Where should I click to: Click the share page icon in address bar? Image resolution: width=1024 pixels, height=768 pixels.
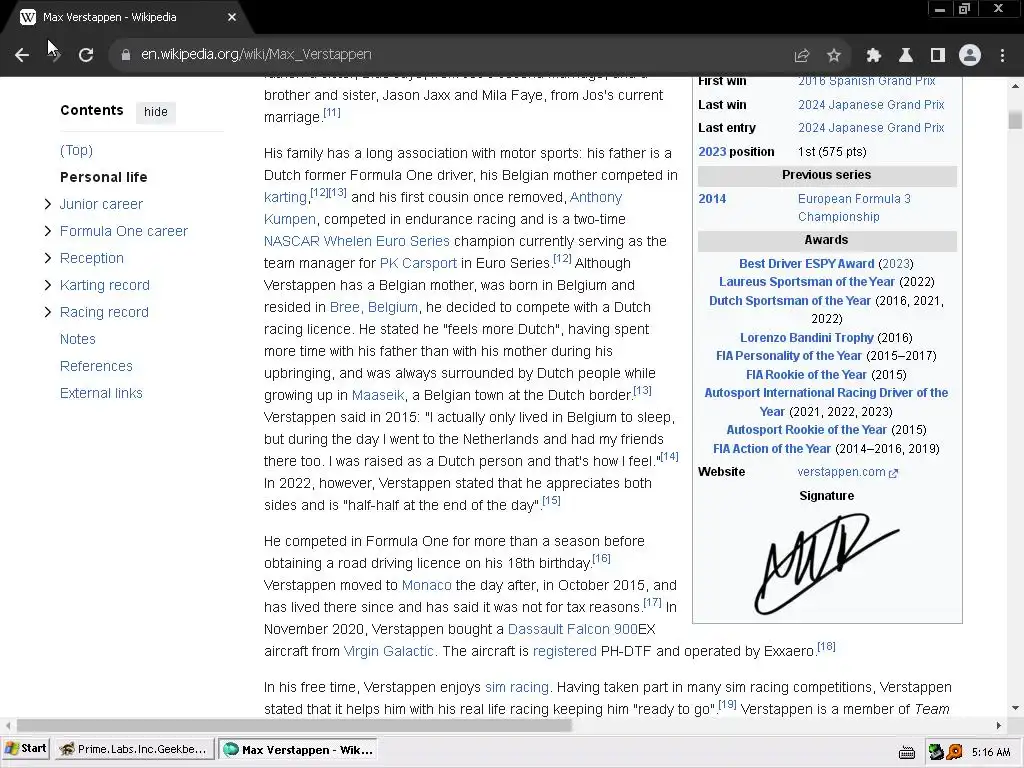coord(801,56)
